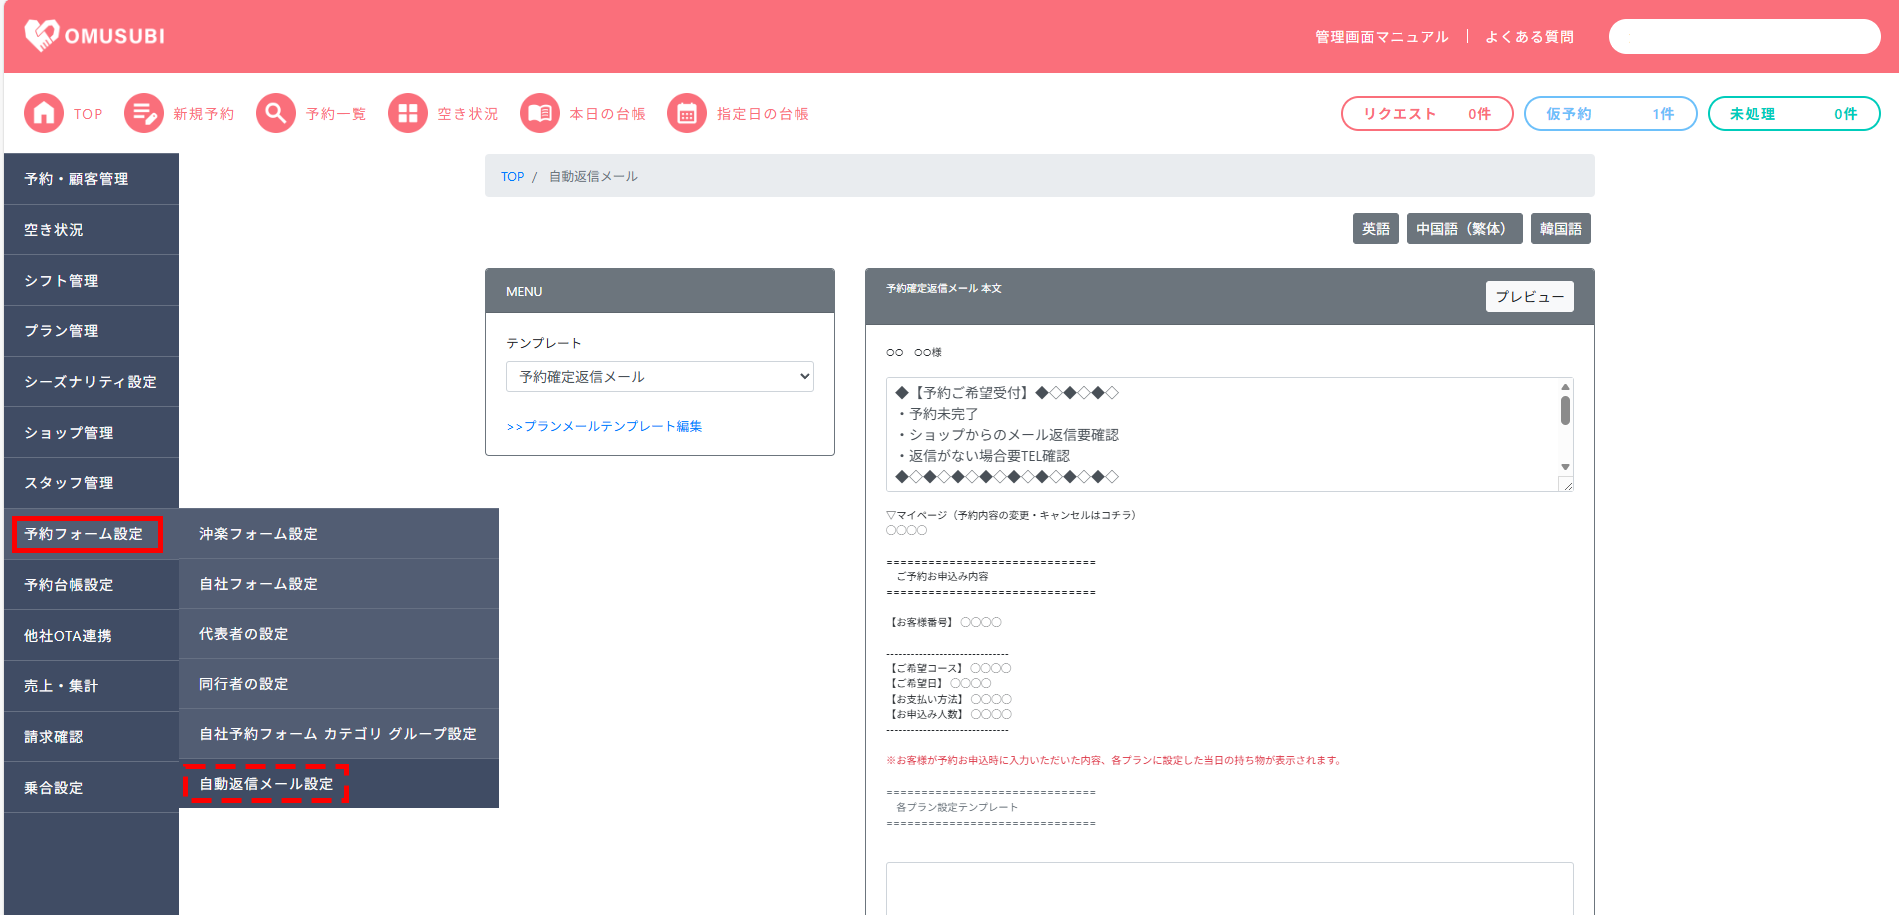The width and height of the screenshot is (1899, 915).
Task: Switch to the 英語 language button
Action: click(x=1375, y=229)
